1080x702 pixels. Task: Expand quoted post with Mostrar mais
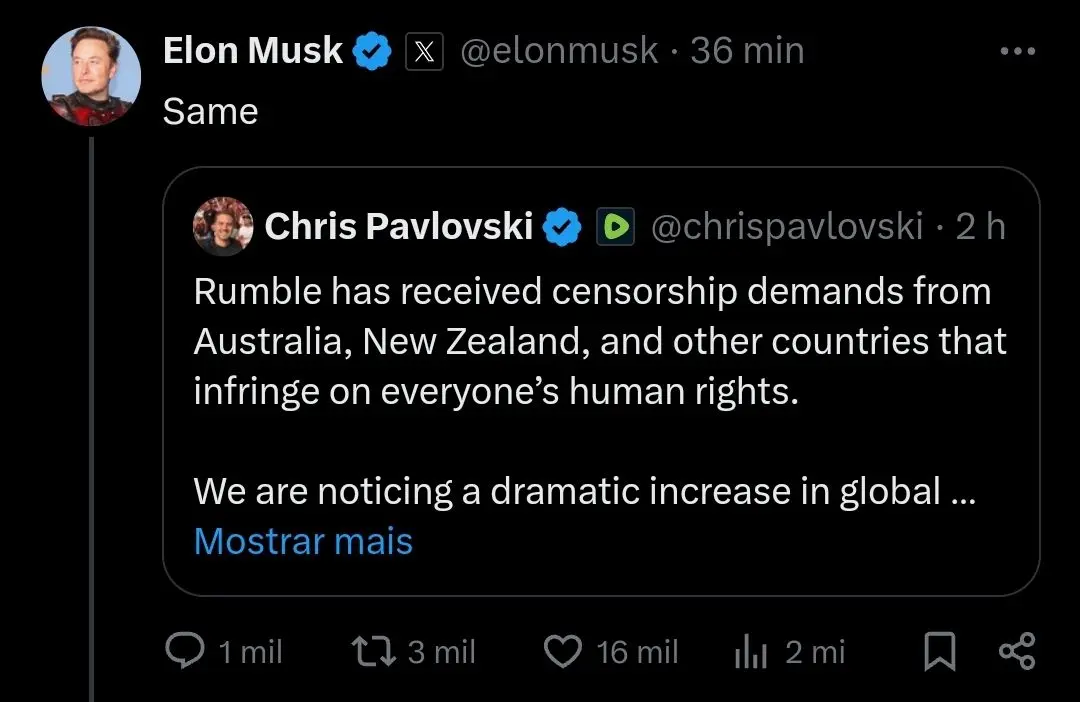tap(303, 541)
